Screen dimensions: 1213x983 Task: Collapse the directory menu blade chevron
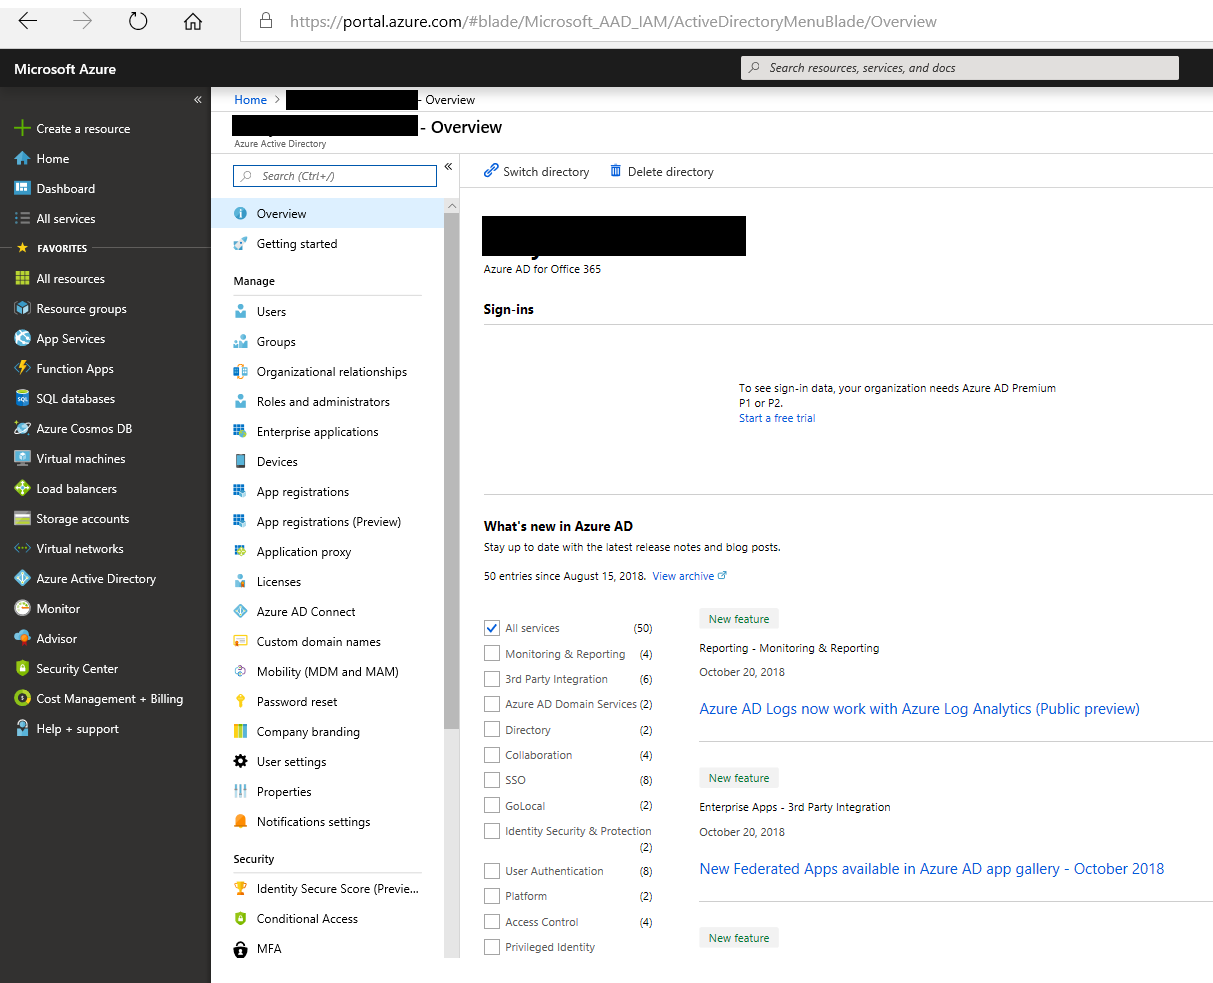pos(448,166)
